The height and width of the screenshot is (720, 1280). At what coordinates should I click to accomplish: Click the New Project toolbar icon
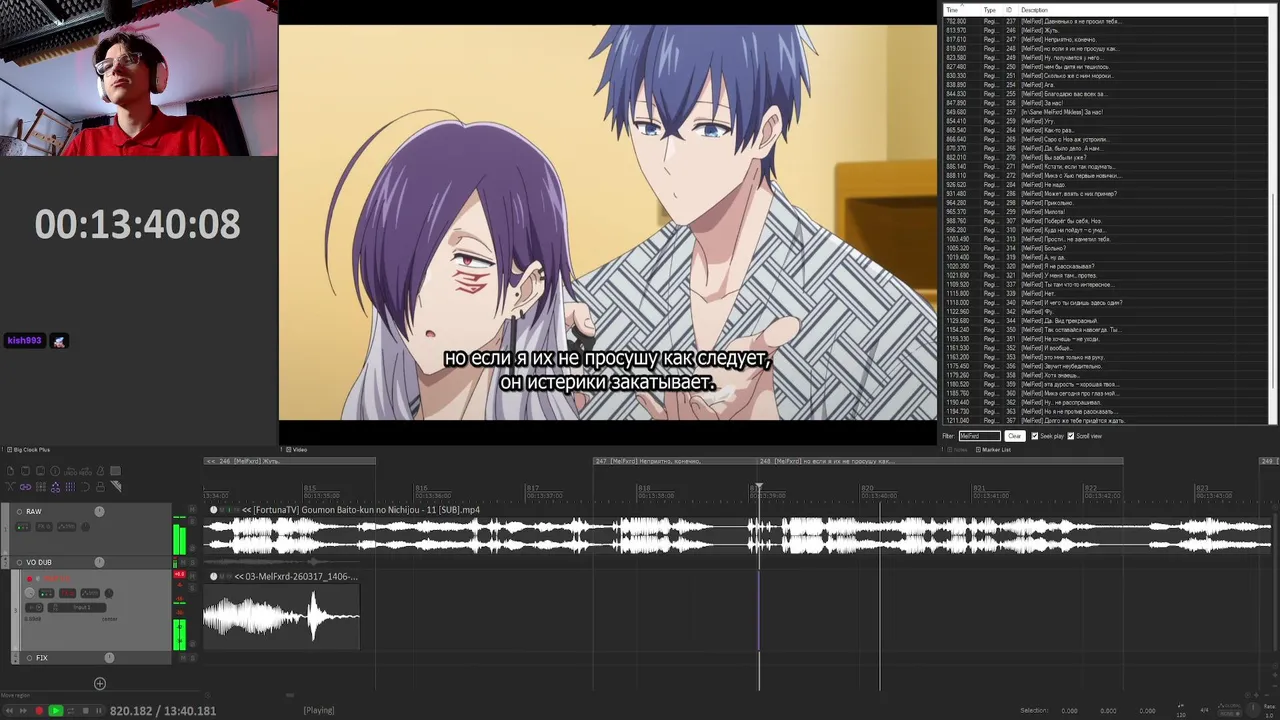10,471
